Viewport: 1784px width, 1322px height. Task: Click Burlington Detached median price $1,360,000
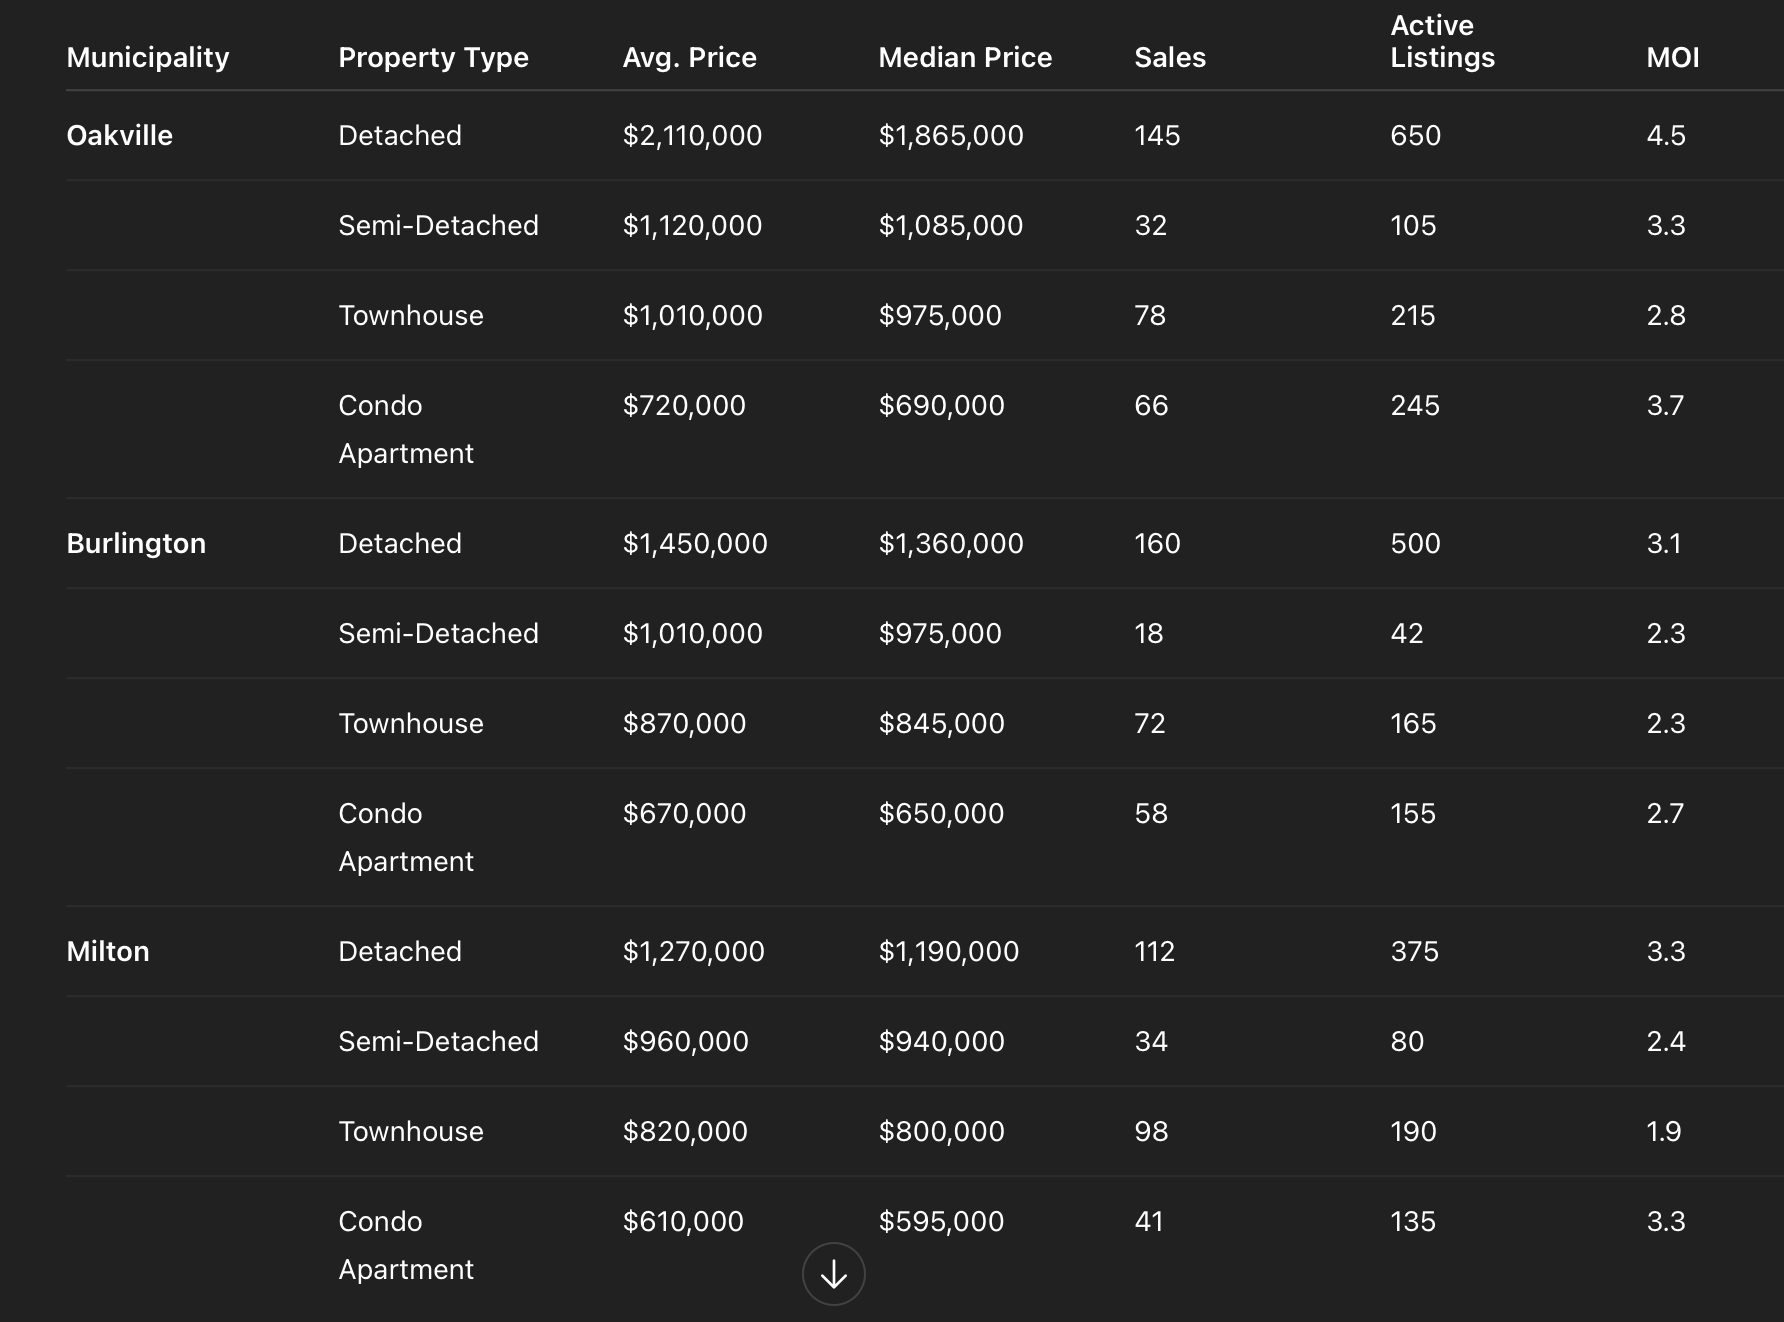pyautogui.click(x=950, y=543)
